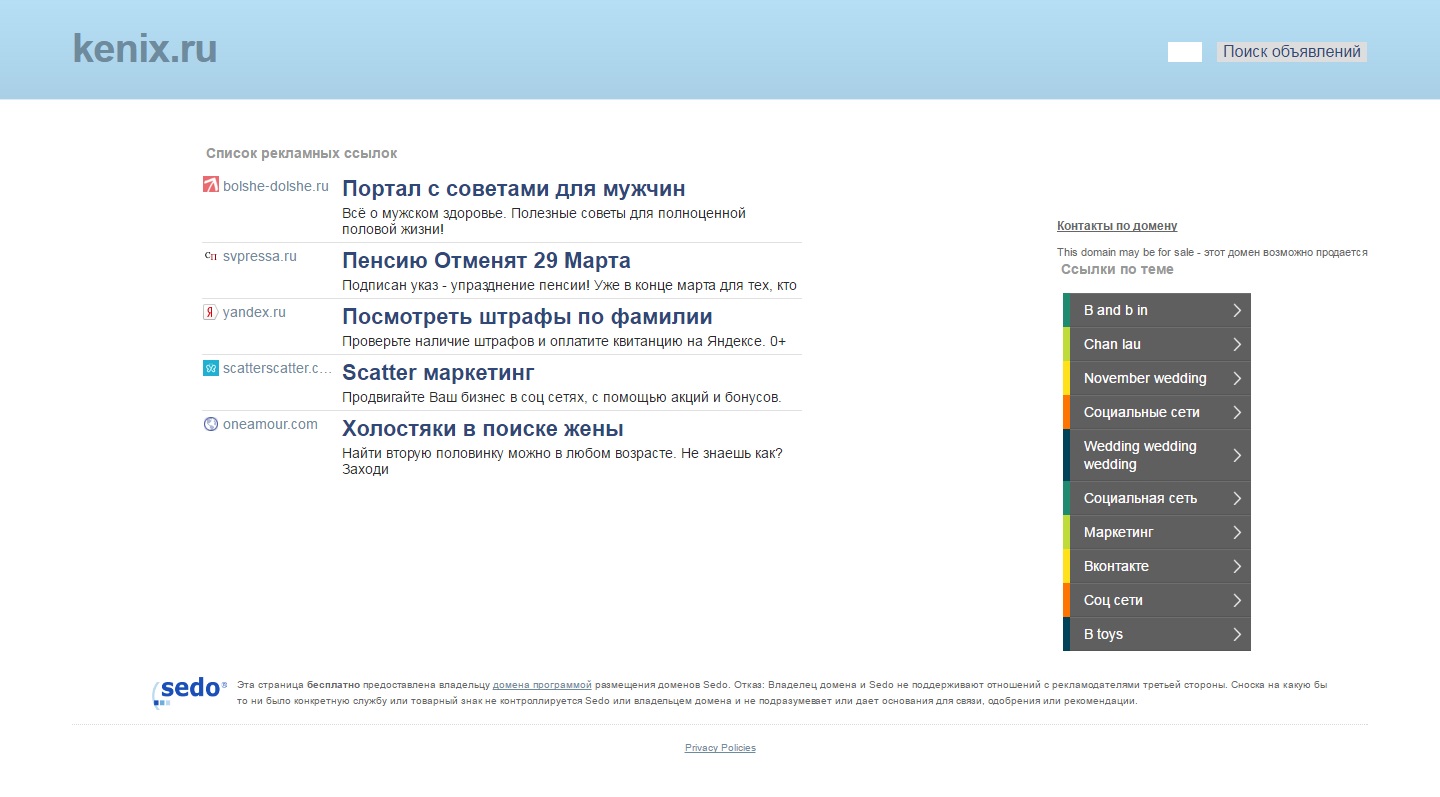Viewport: 1440px width, 797px height.
Task: Click the 'Ссылки по теме' heading
Action: pyautogui.click(x=1117, y=269)
